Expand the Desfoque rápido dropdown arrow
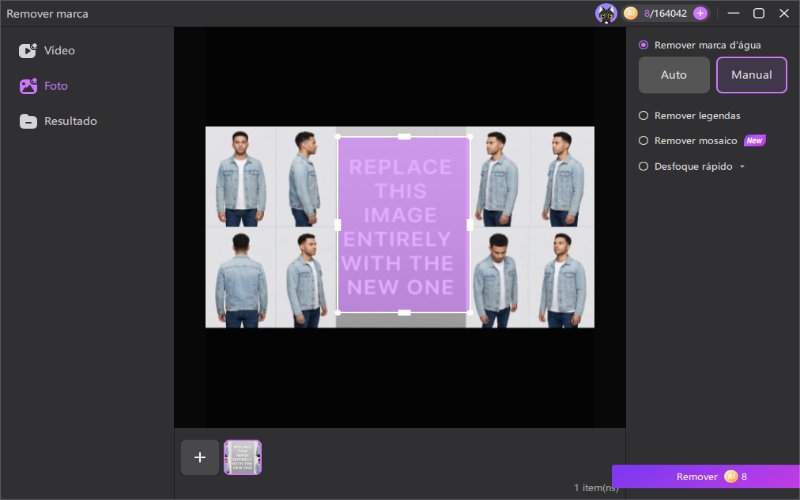This screenshot has width=800, height=500. tap(742, 166)
